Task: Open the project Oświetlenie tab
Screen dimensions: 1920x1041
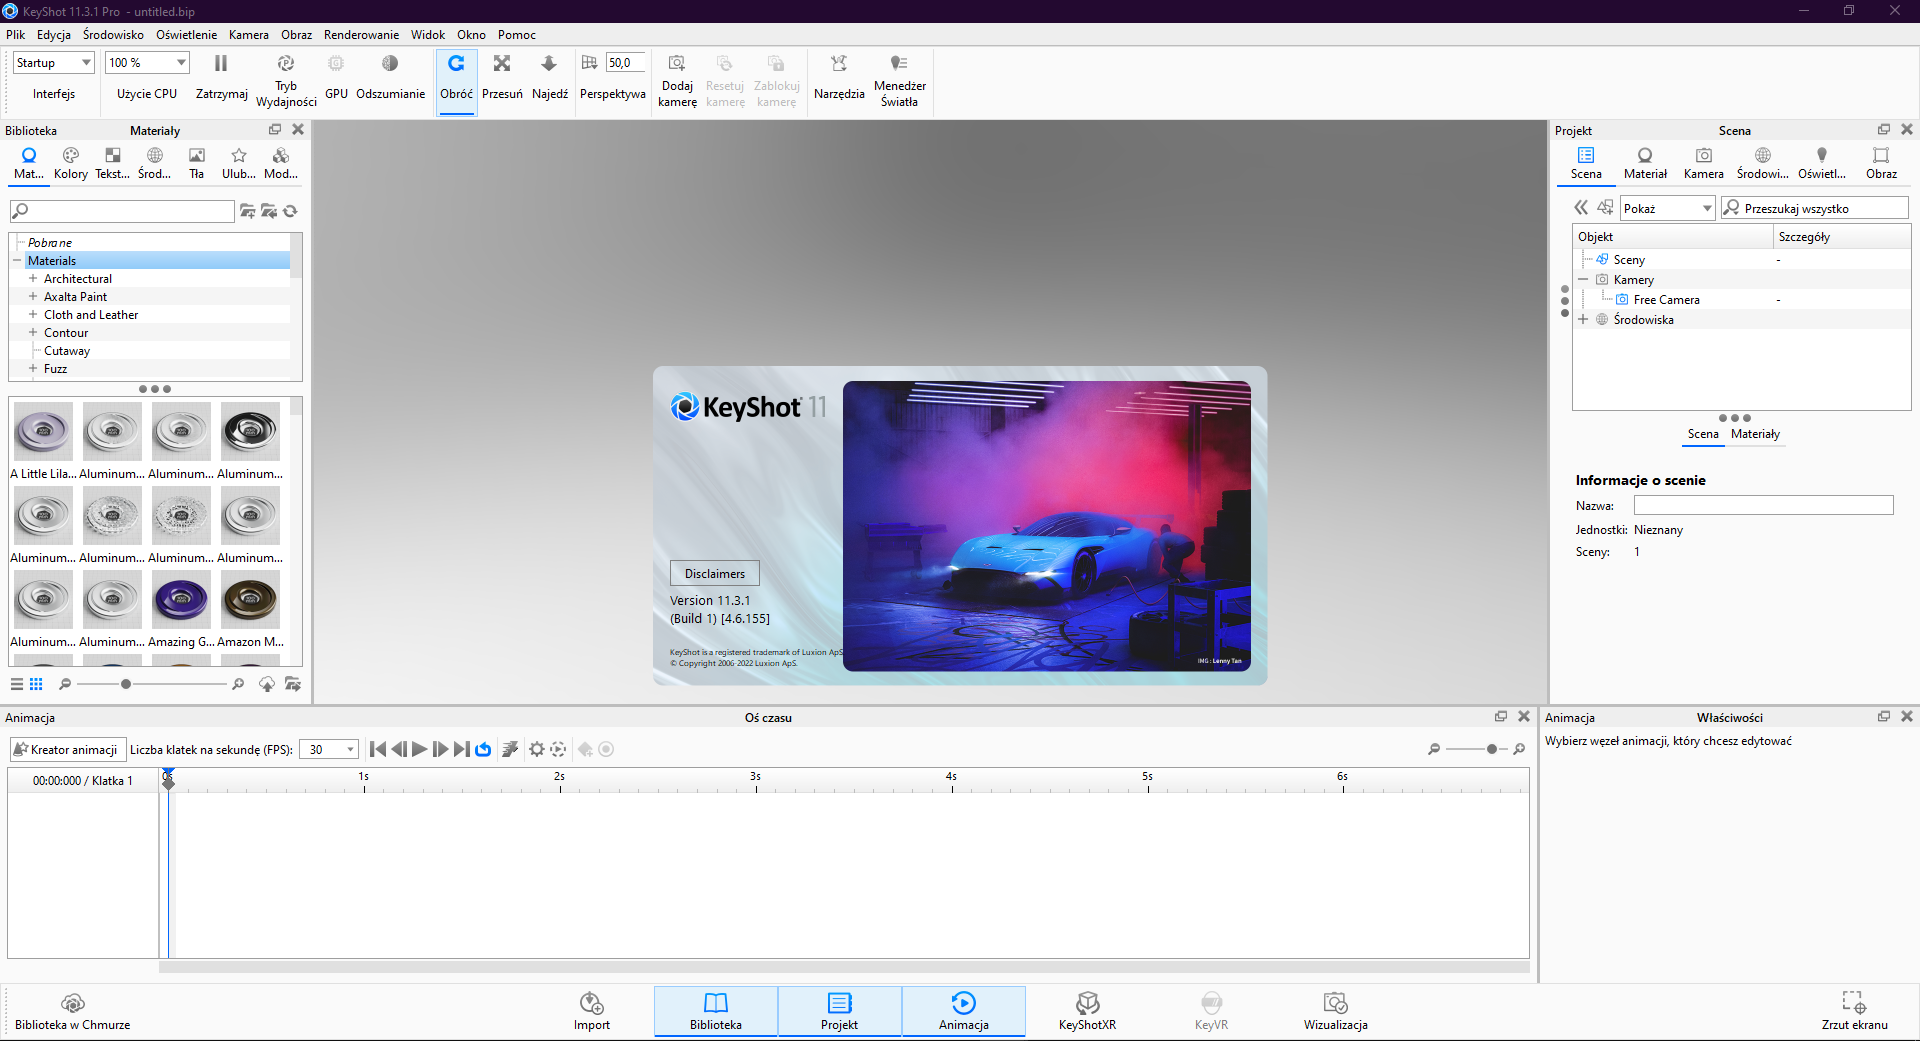Action: [x=1822, y=163]
